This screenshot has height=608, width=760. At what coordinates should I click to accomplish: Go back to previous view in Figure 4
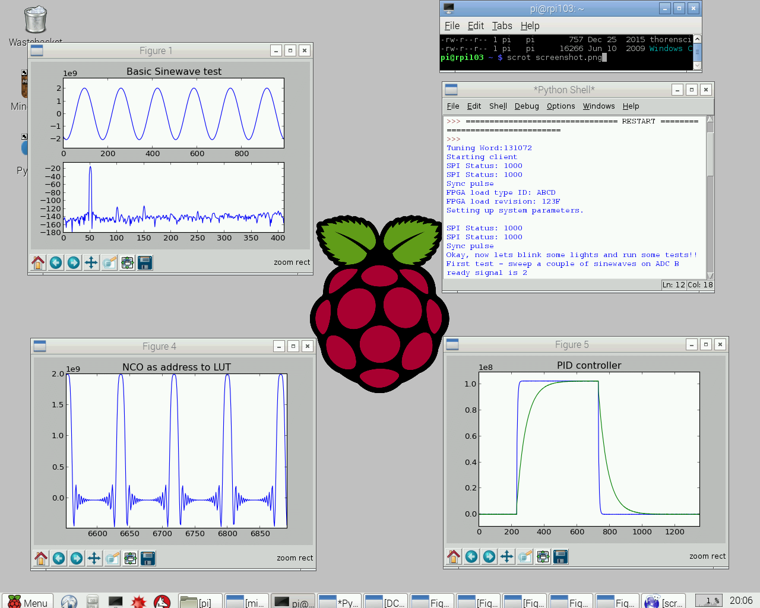[59, 558]
